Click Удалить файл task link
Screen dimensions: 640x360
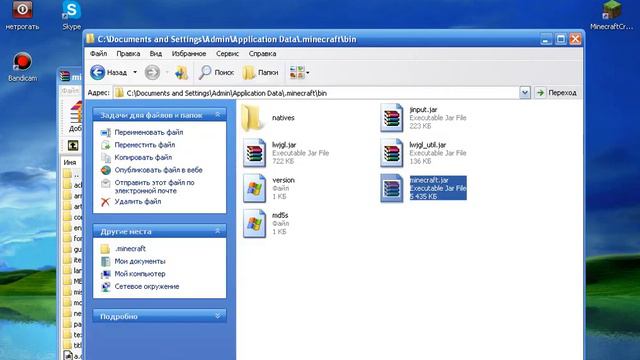[x=138, y=202]
